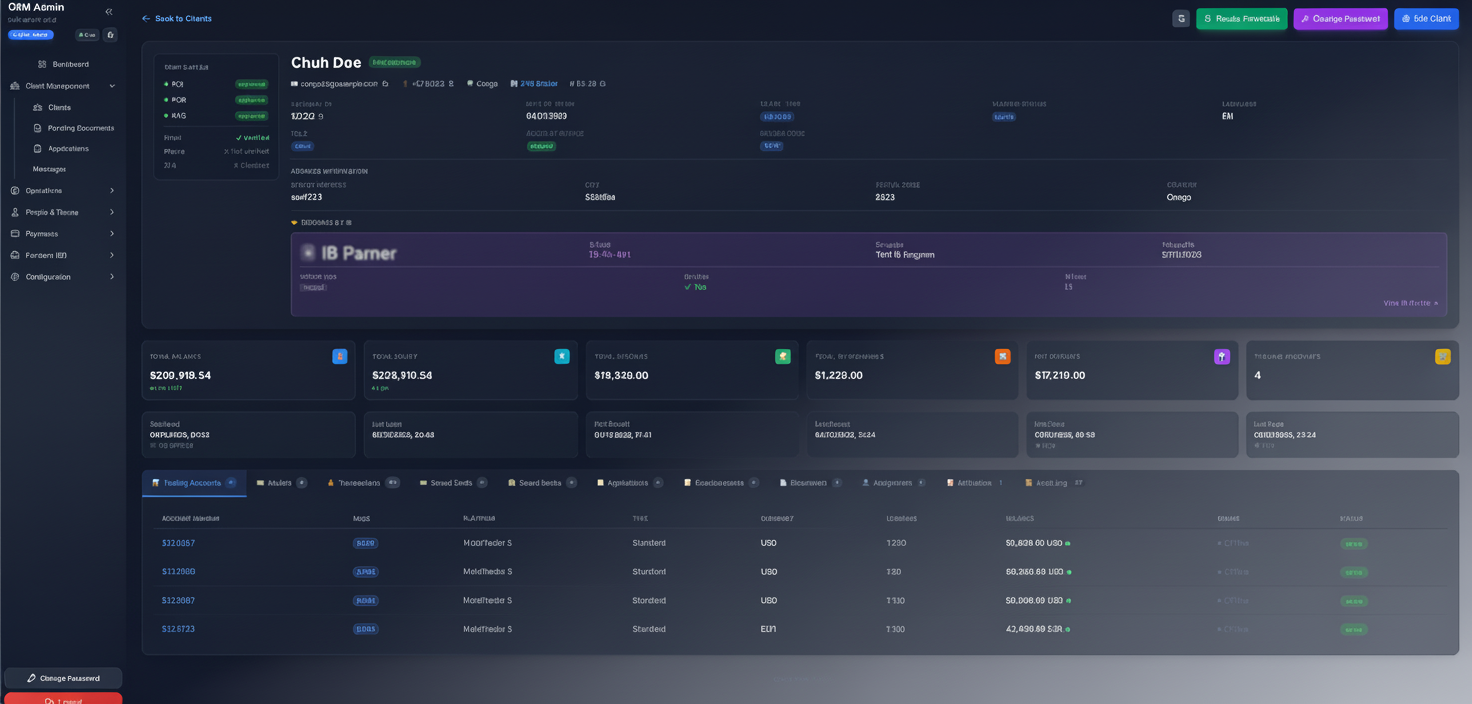Switch to the Transactions tab

point(358,483)
